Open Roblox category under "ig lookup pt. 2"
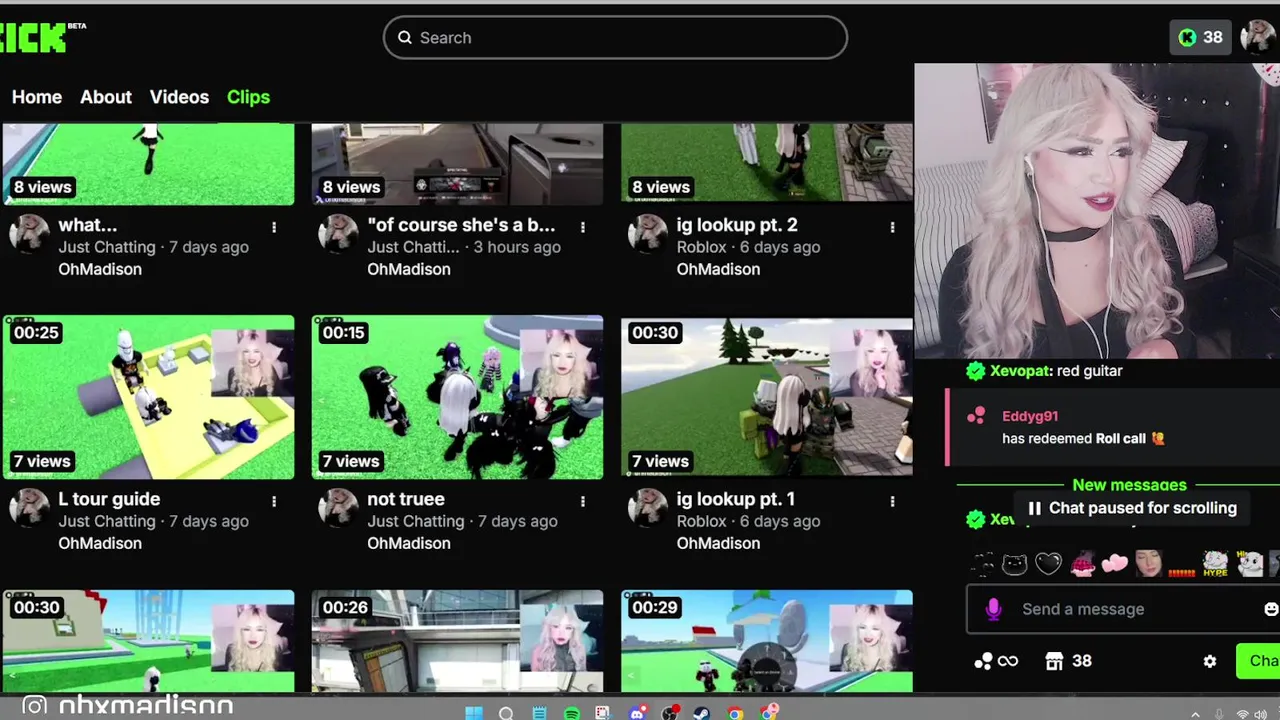This screenshot has height=720, width=1280. (x=702, y=247)
